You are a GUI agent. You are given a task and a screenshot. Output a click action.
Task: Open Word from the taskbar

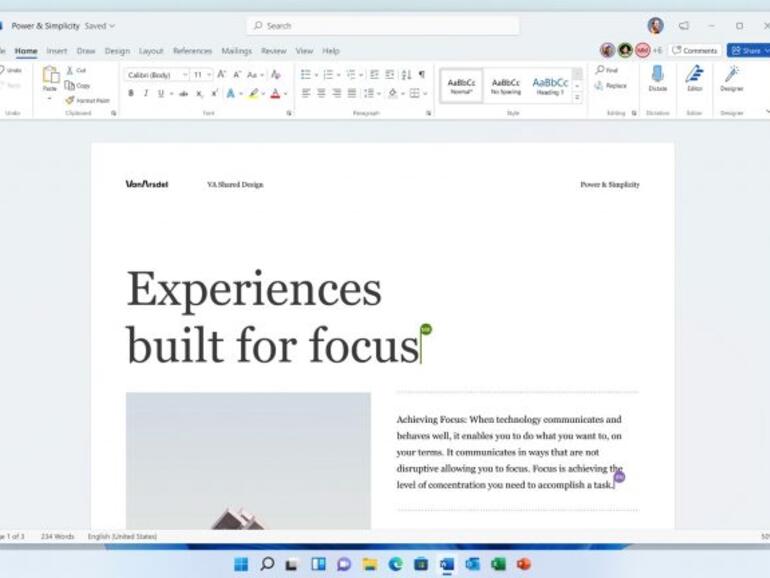(x=447, y=564)
